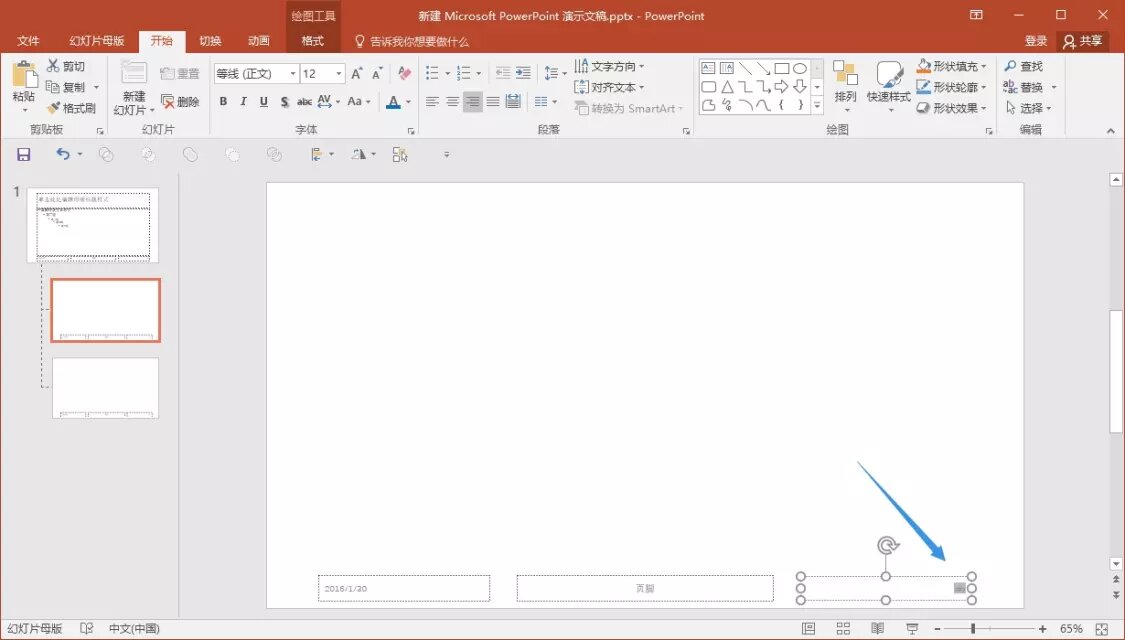This screenshot has width=1125, height=640.
Task: Open the drawing tools Format tab
Action: point(313,41)
